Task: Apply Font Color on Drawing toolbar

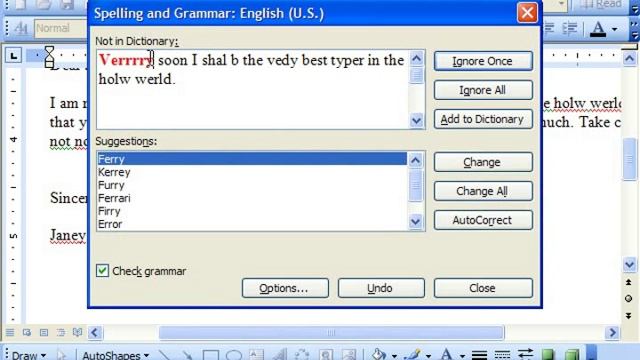Action: coord(447,354)
